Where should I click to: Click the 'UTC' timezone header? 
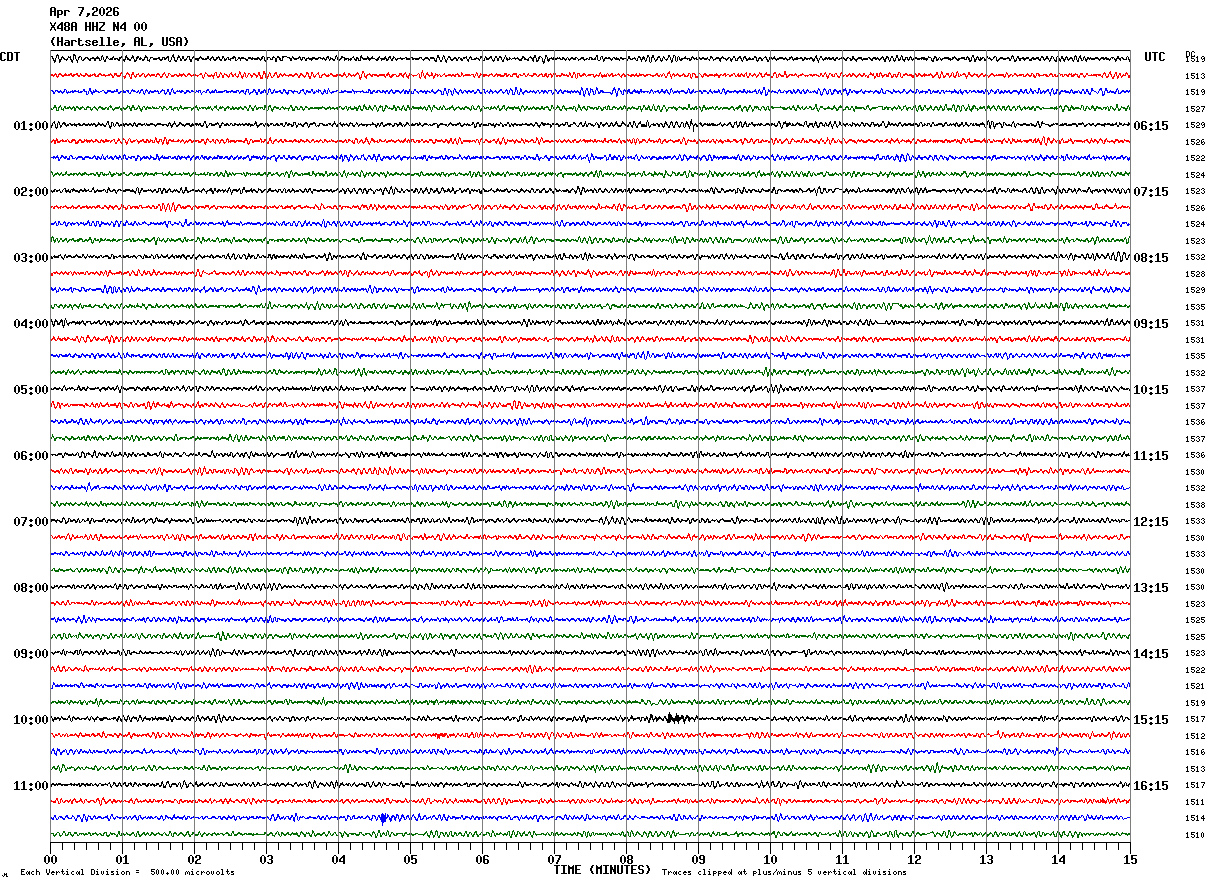coord(1155,57)
